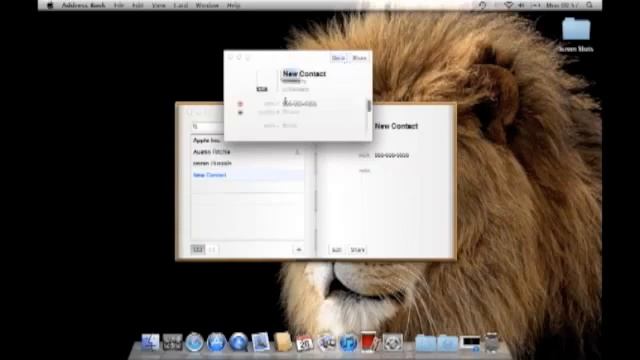Click the phone number field in card editor
The height and width of the screenshot is (360, 640).
pos(300,104)
